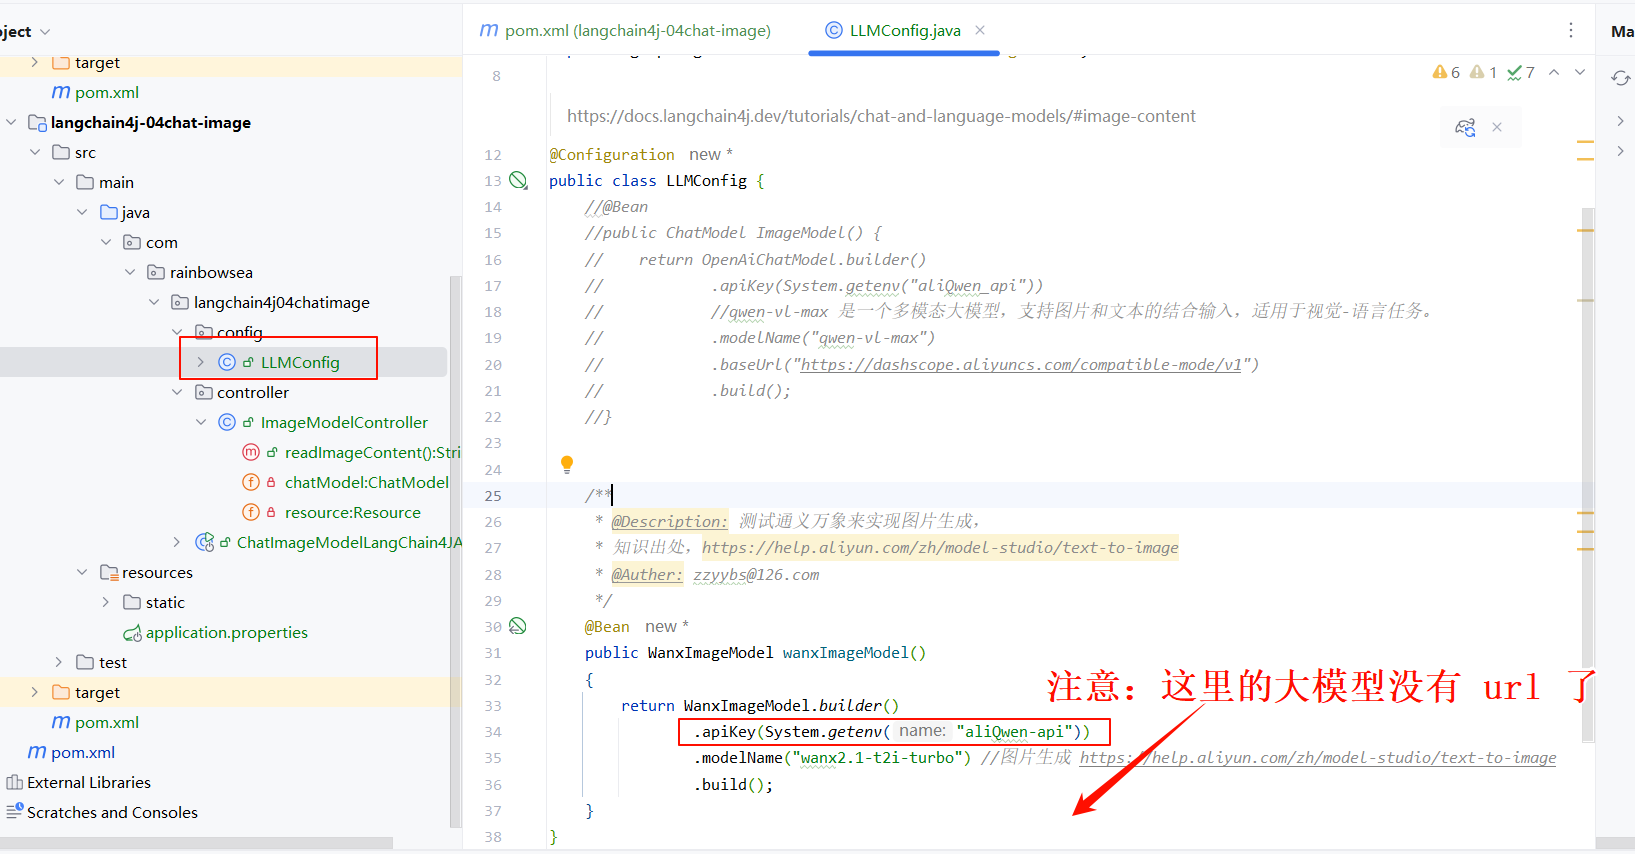1635x854 pixels.
Task: Jump to previous highlighted problem arrow
Action: coord(1554,72)
